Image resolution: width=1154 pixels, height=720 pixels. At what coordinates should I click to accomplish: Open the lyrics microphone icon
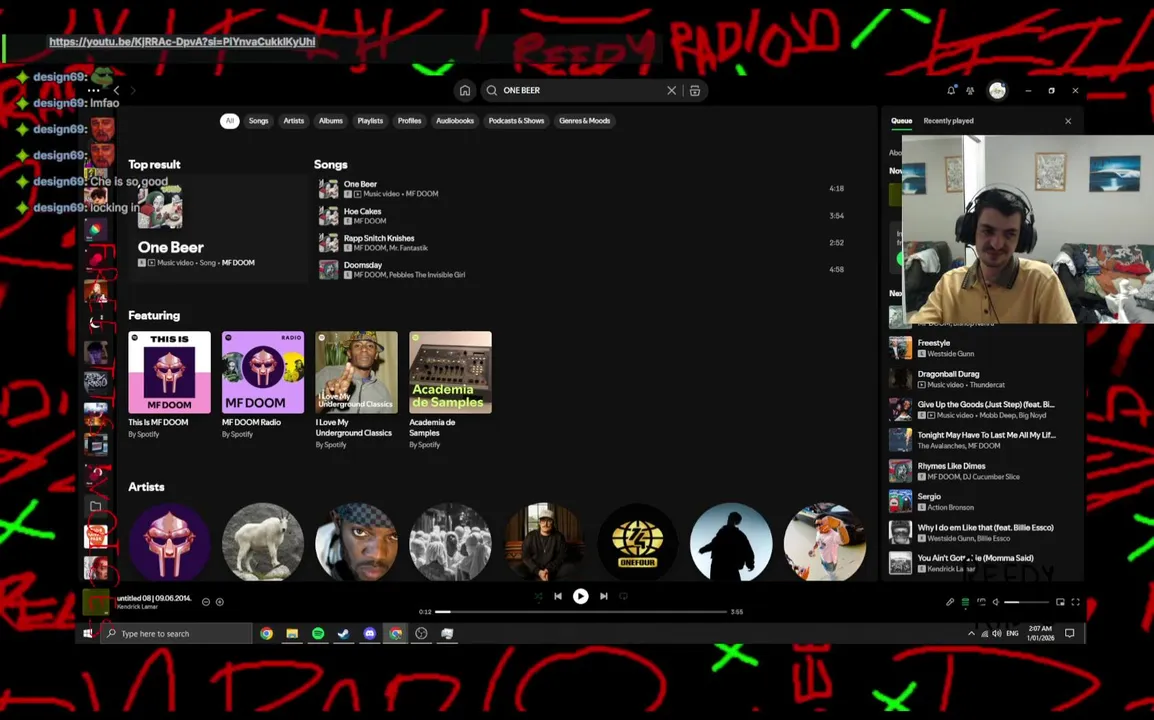pyautogui.click(x=949, y=602)
